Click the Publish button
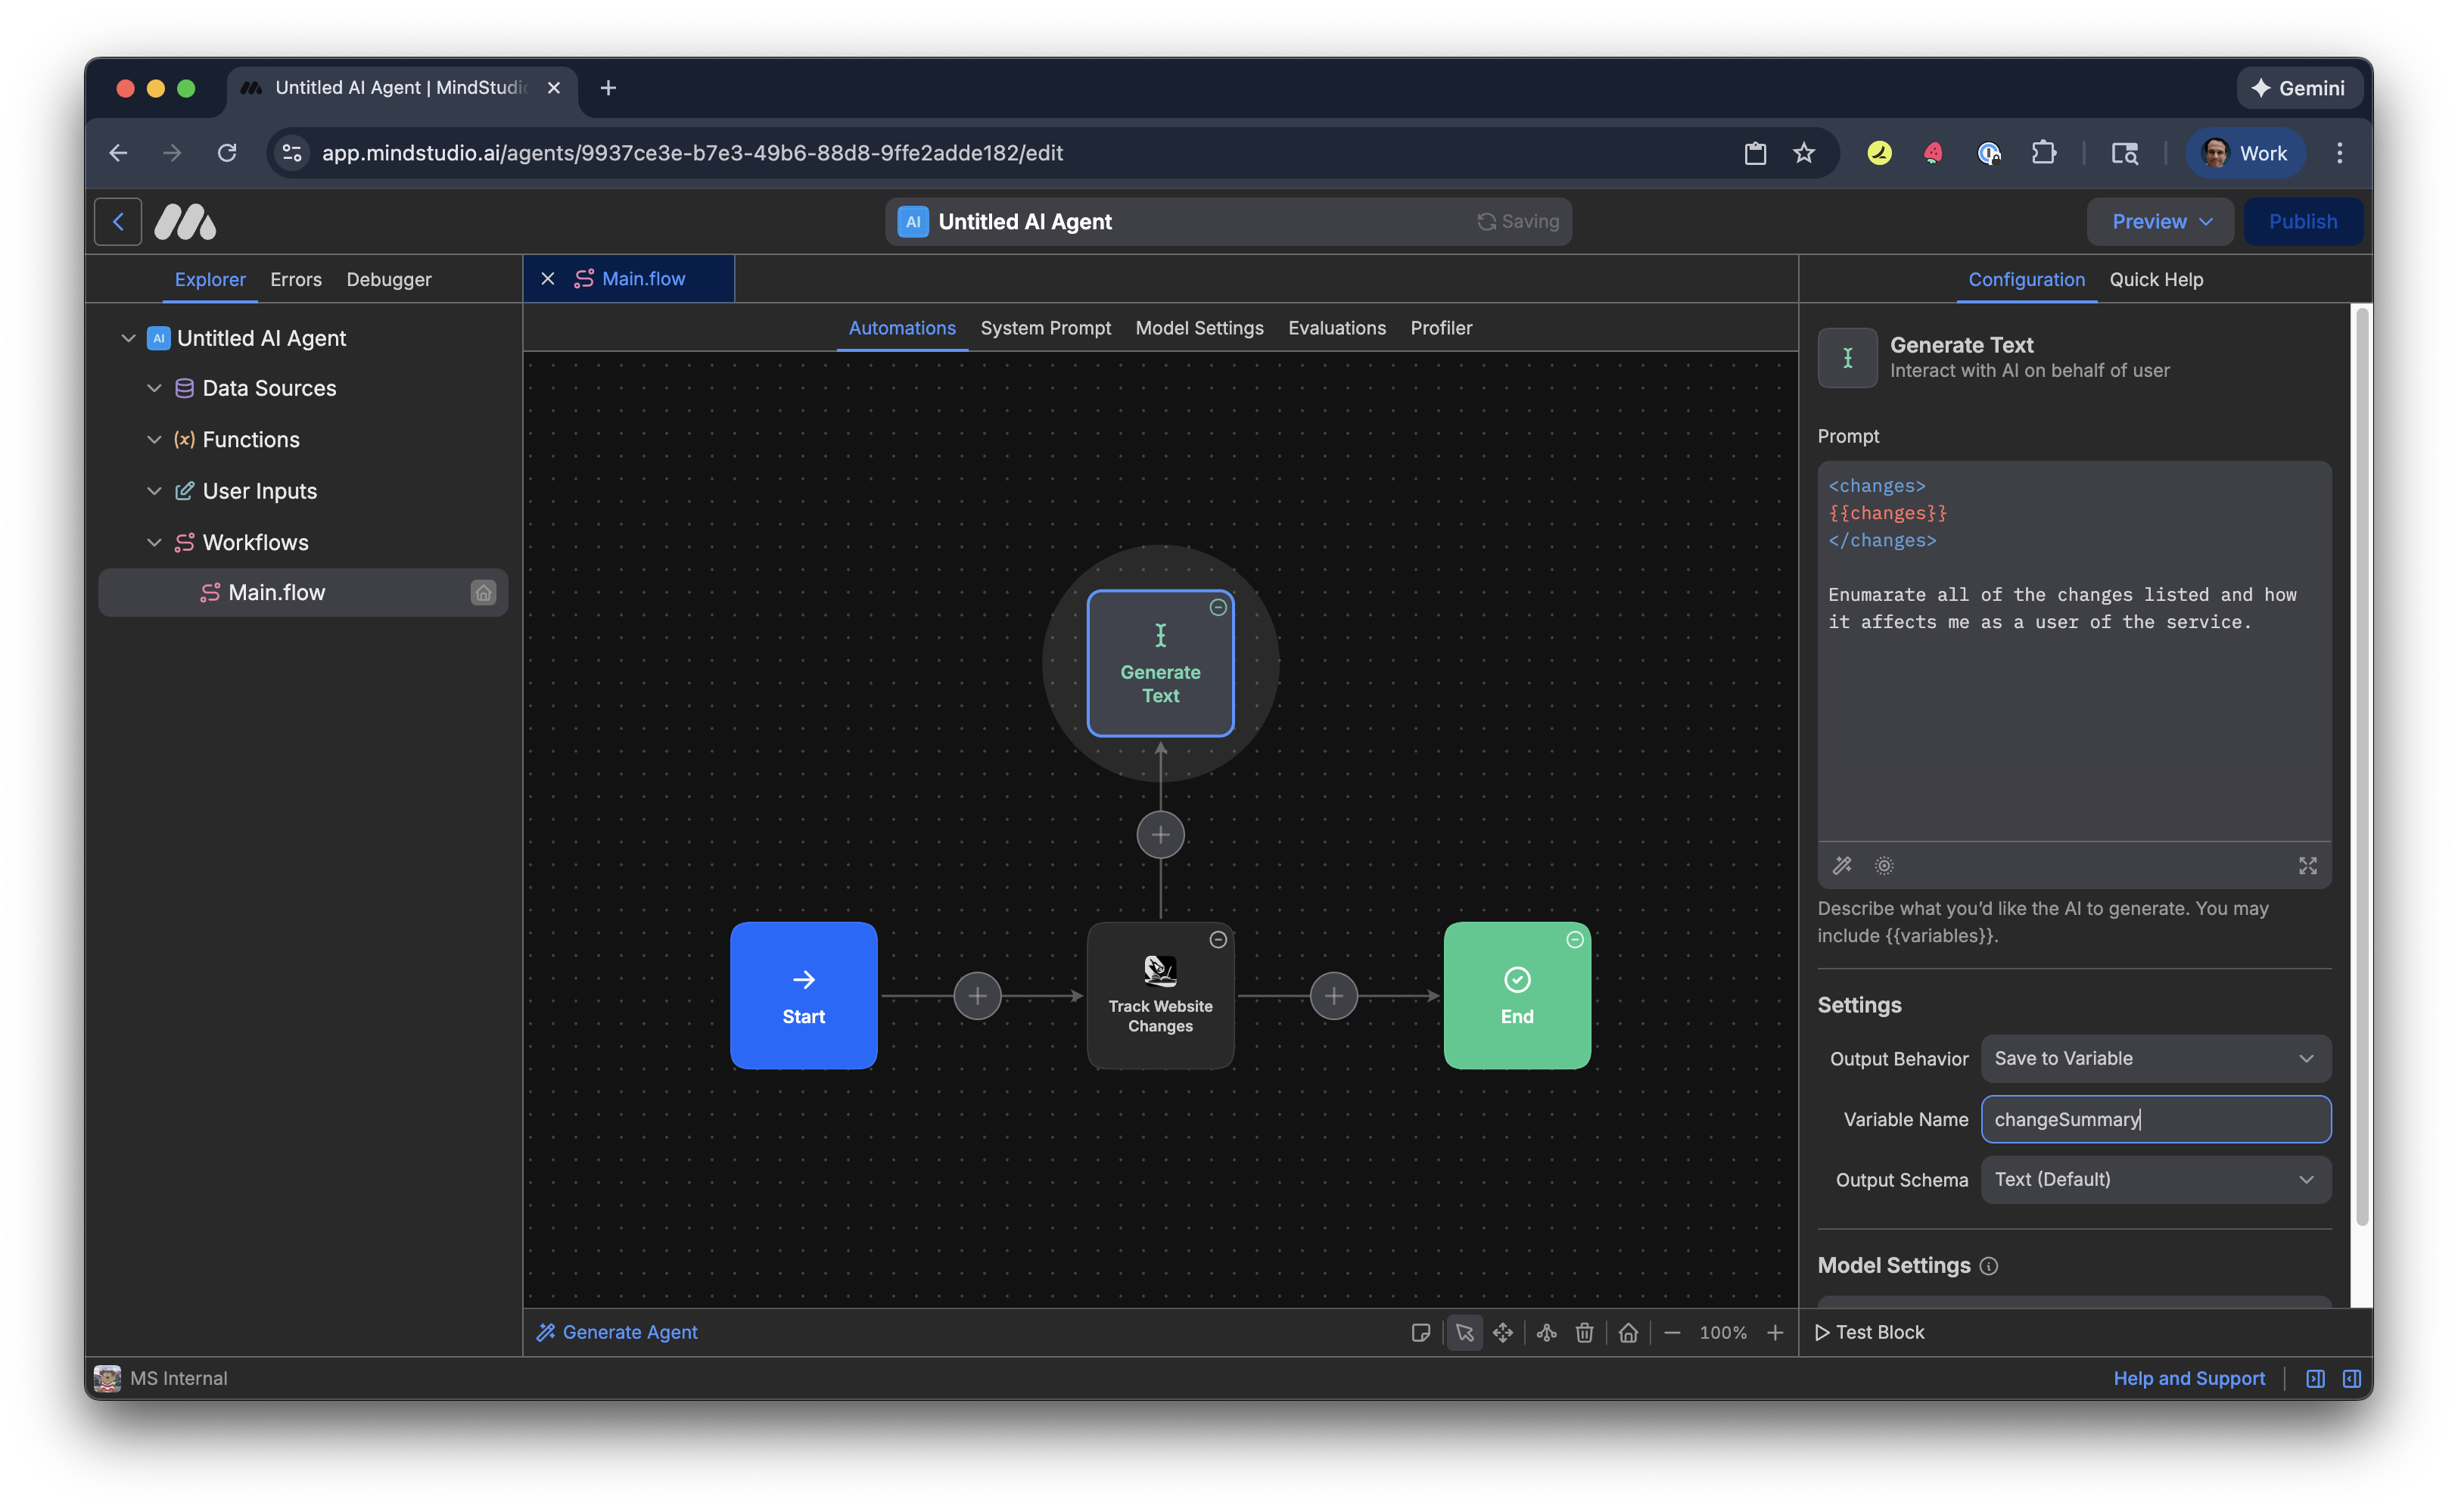 (2302, 221)
